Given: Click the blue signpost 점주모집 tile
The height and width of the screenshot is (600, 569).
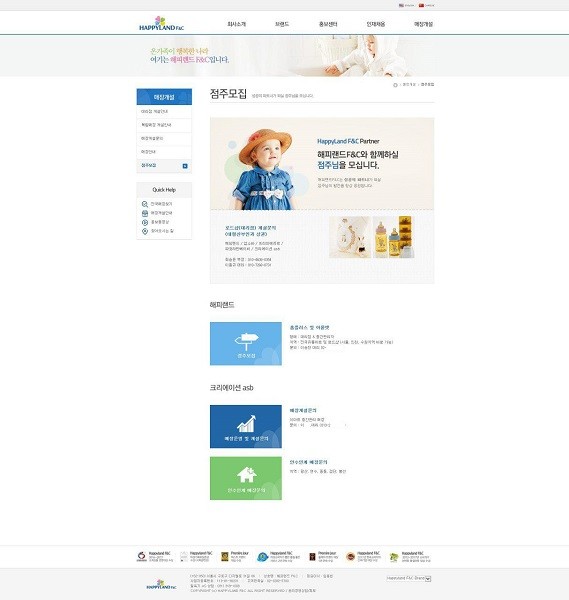Looking at the screenshot, I should pos(246,344).
